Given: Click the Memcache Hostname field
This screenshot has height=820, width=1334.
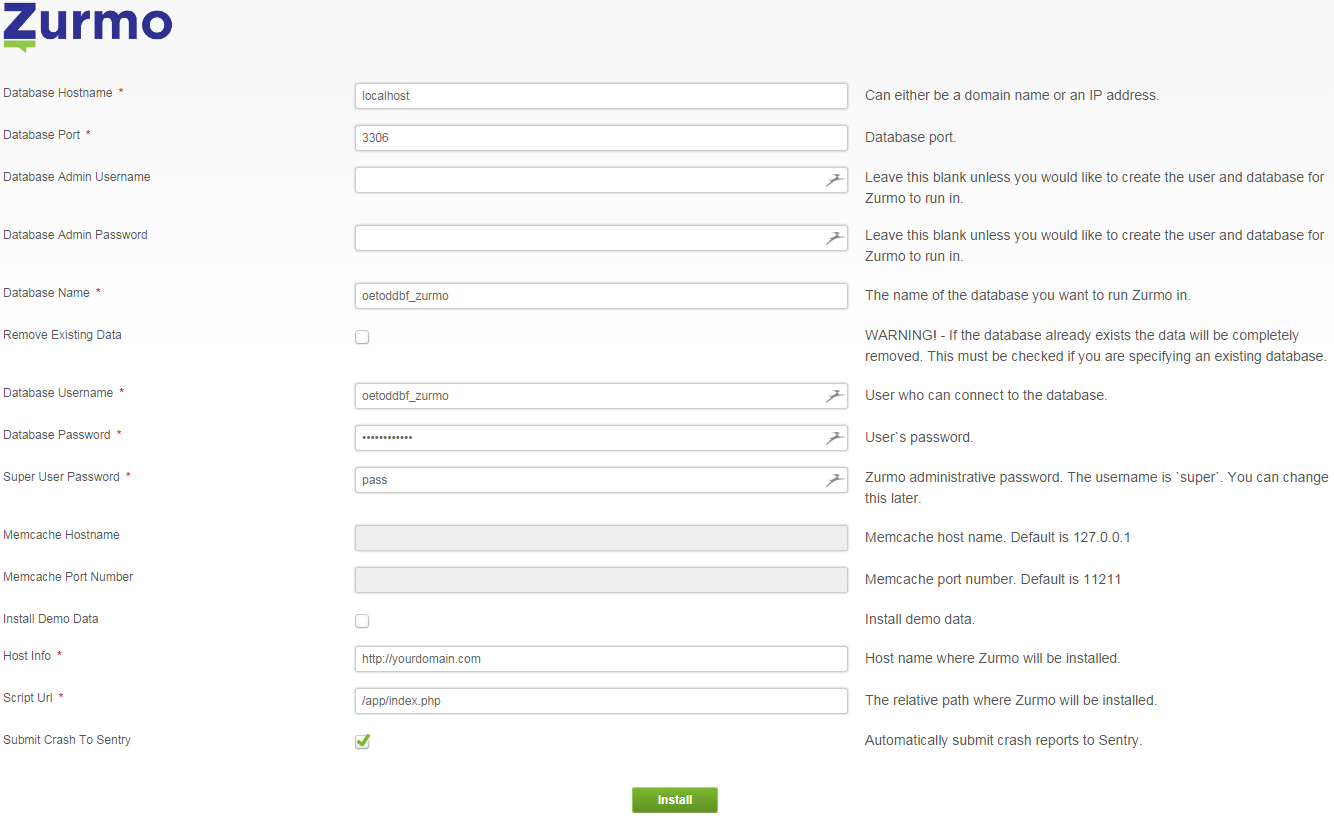Looking at the screenshot, I should click(601, 538).
